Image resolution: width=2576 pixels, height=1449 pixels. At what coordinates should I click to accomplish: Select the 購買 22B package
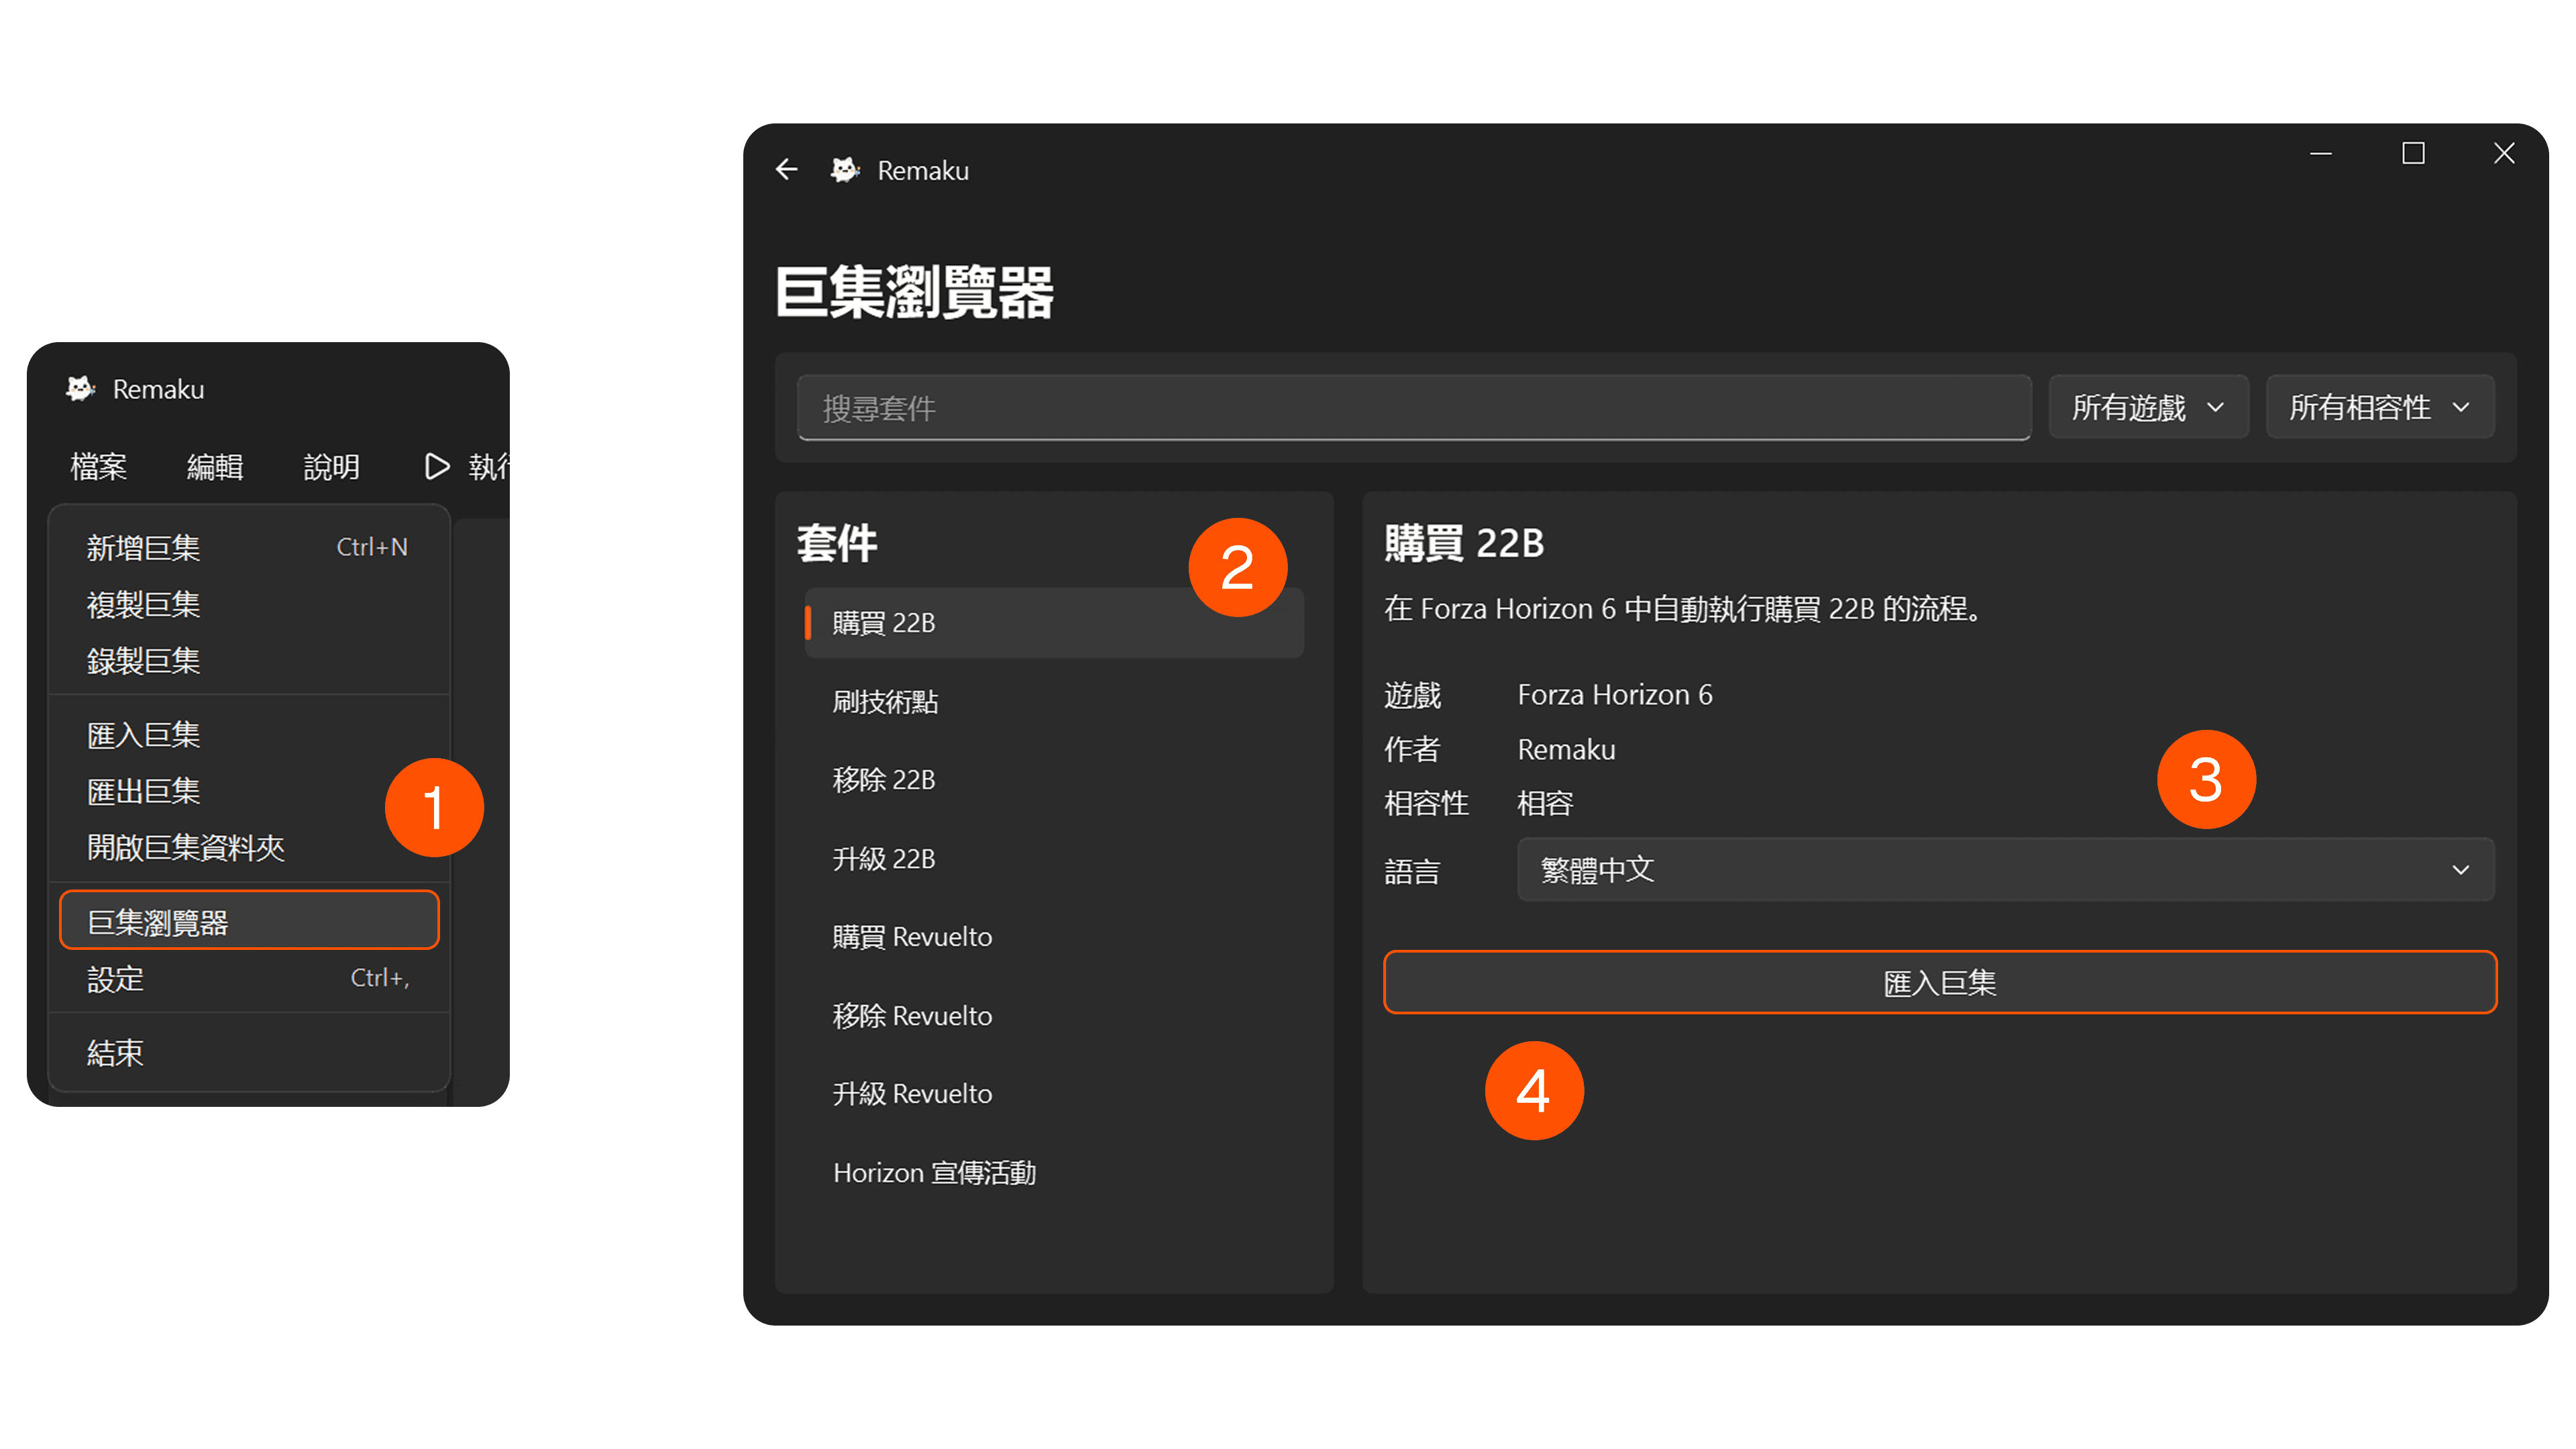pyautogui.click(x=1054, y=623)
